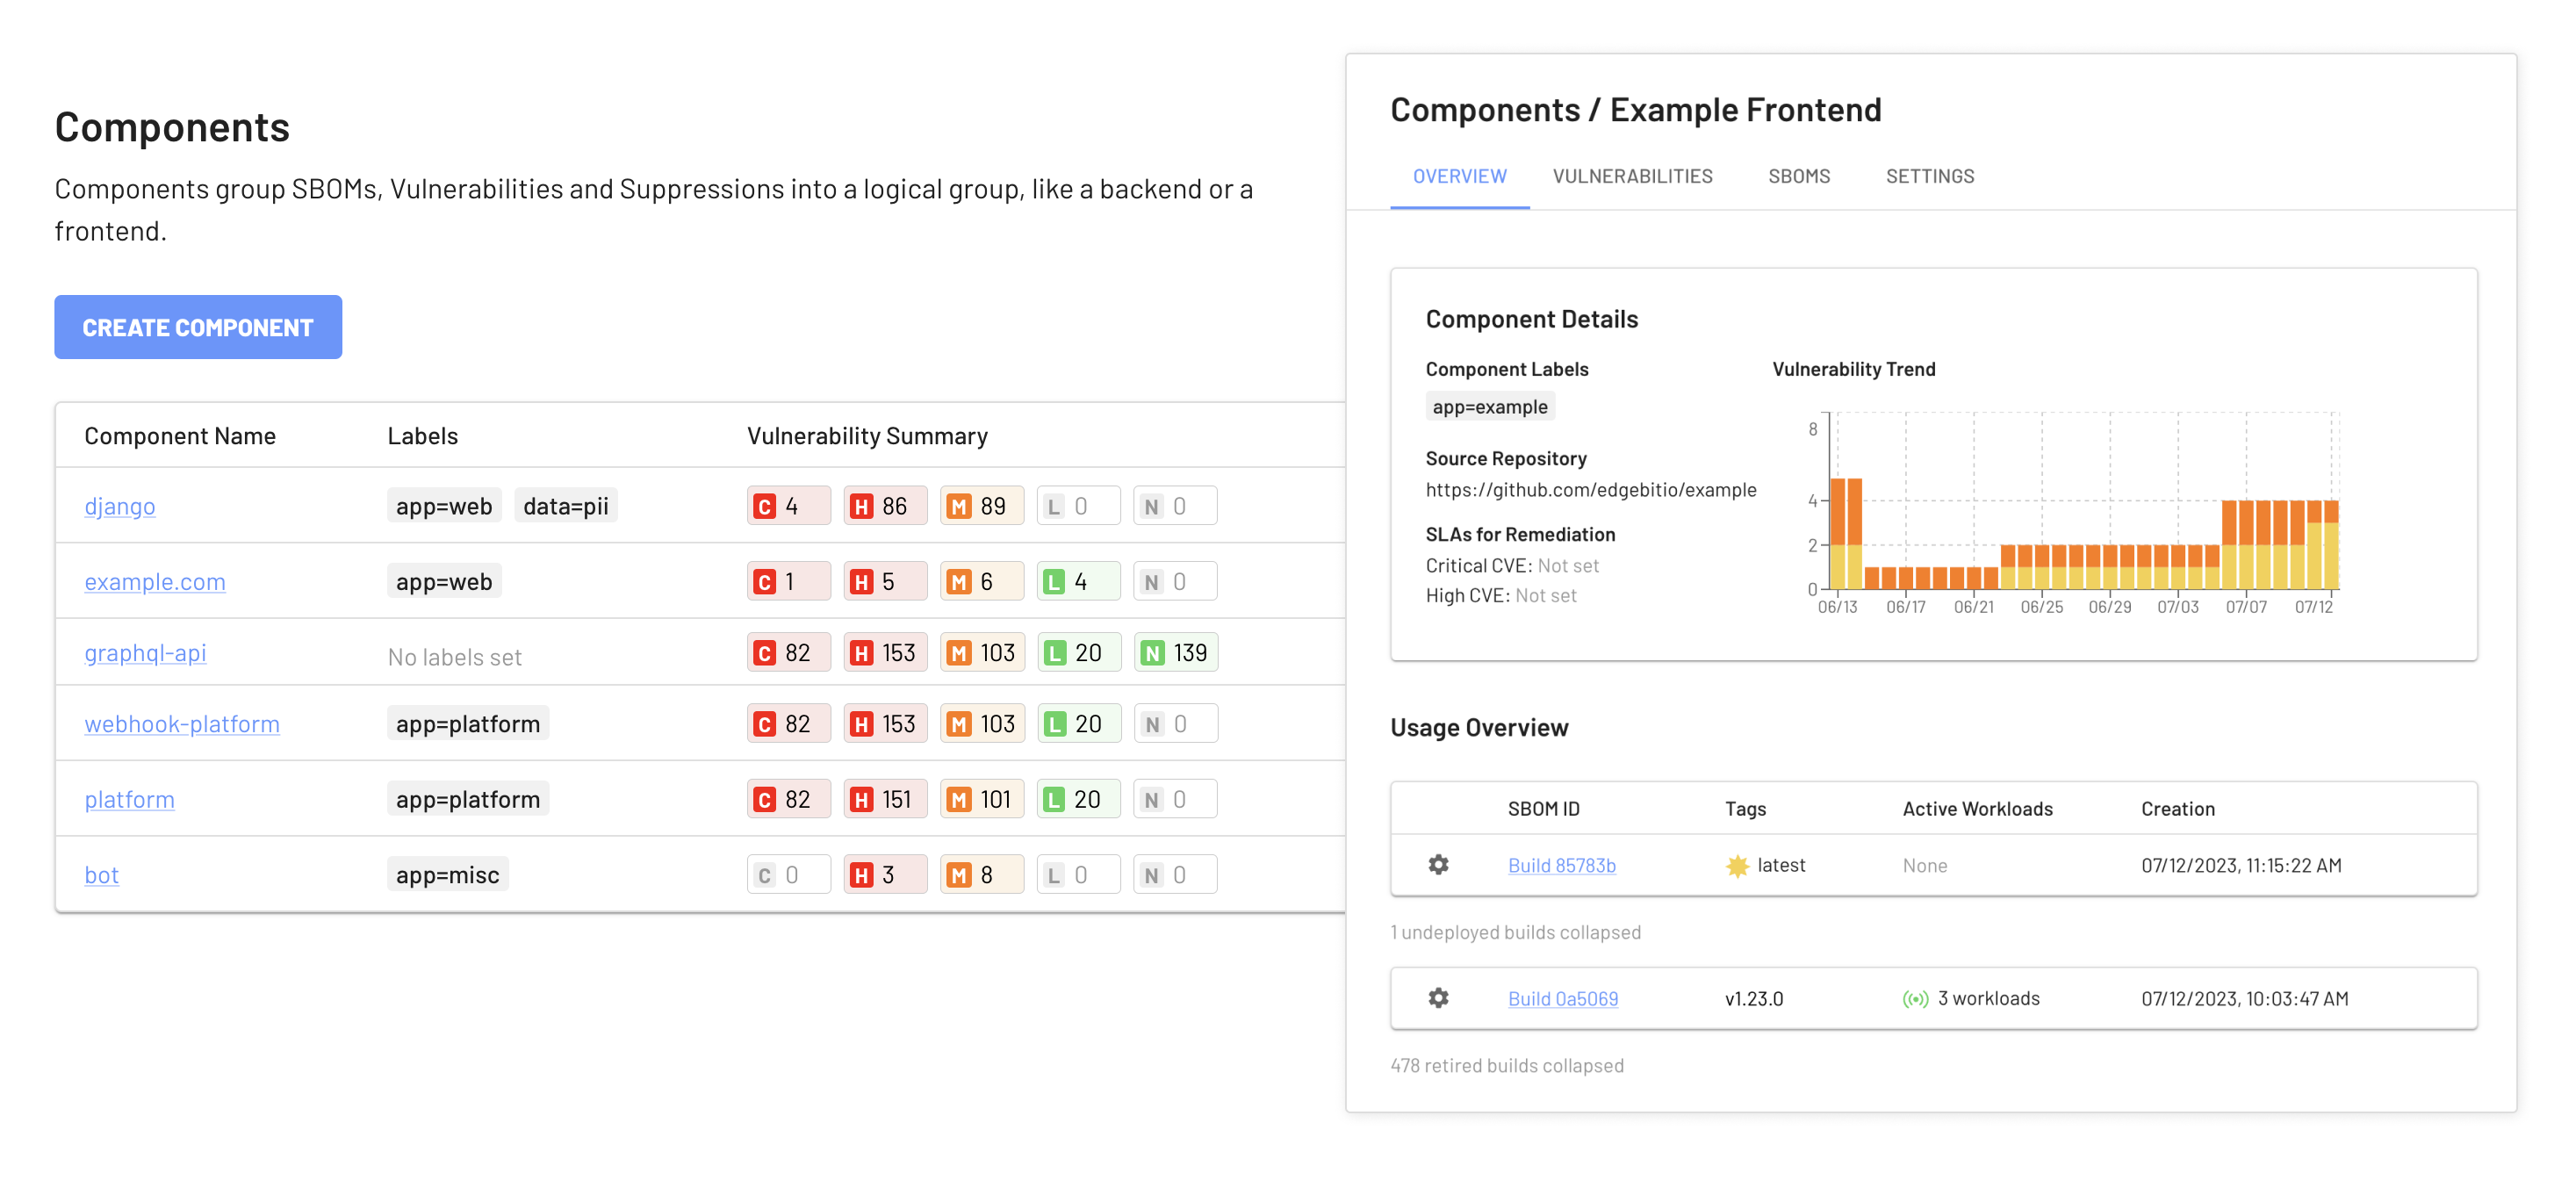Click the 'No labels set' text
Viewport: 2576px width, 1180px height.
pyautogui.click(x=455, y=657)
